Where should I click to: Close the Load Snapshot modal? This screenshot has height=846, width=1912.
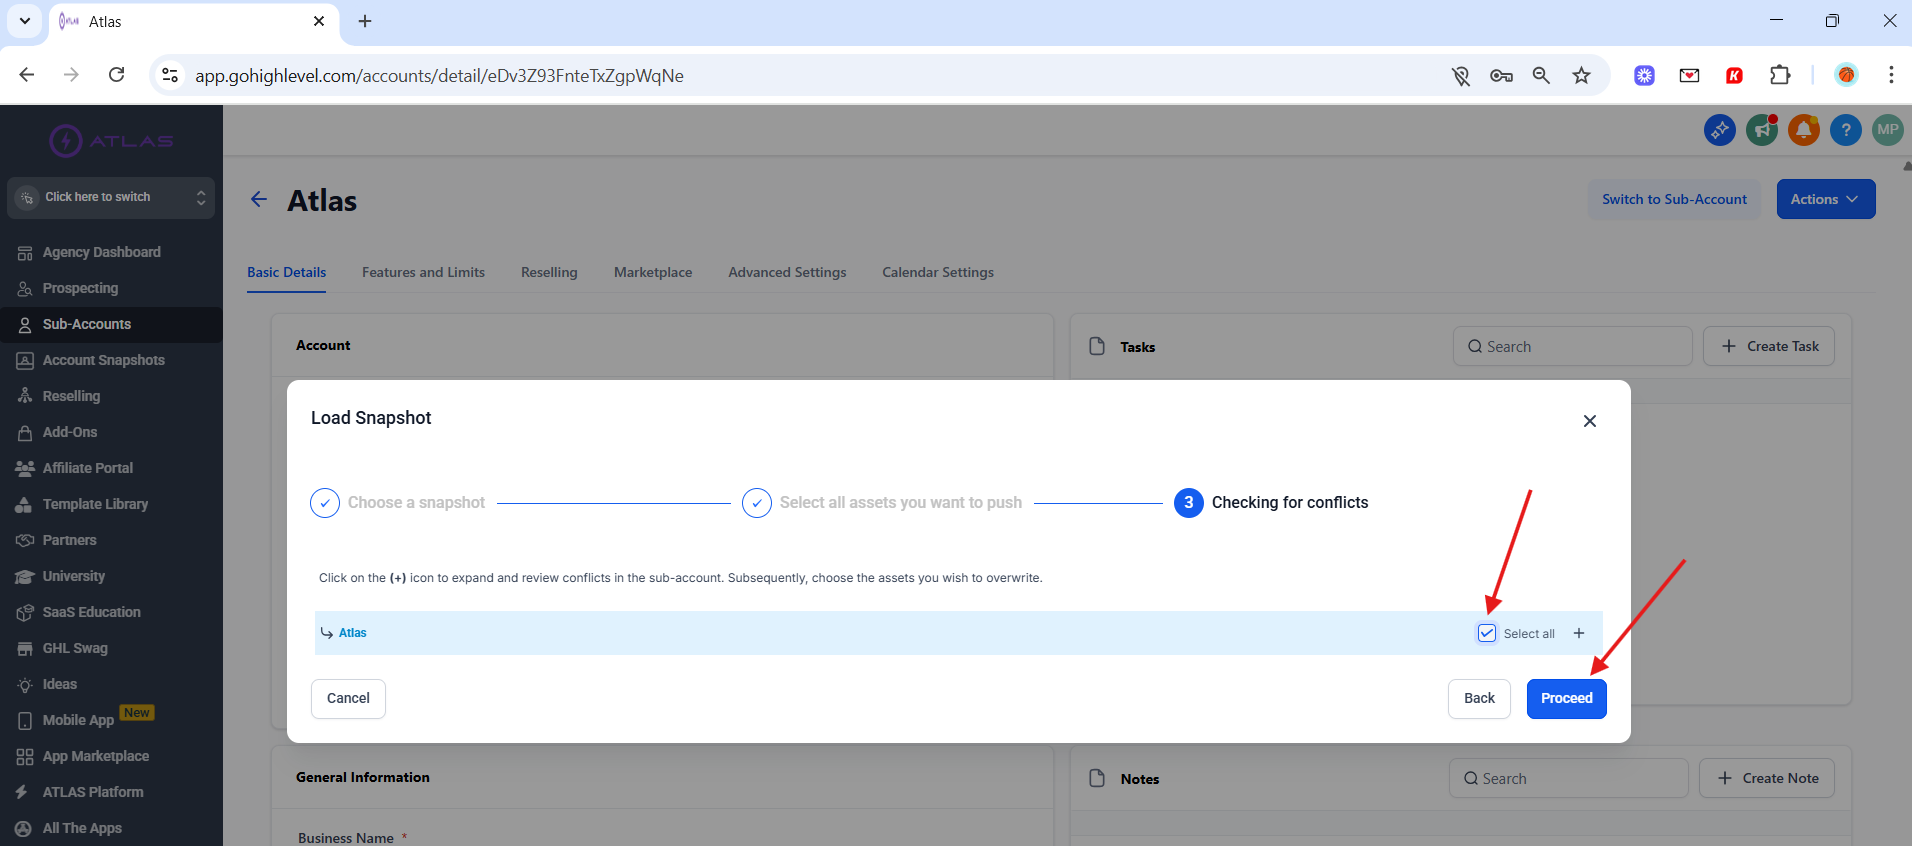pyautogui.click(x=1590, y=421)
